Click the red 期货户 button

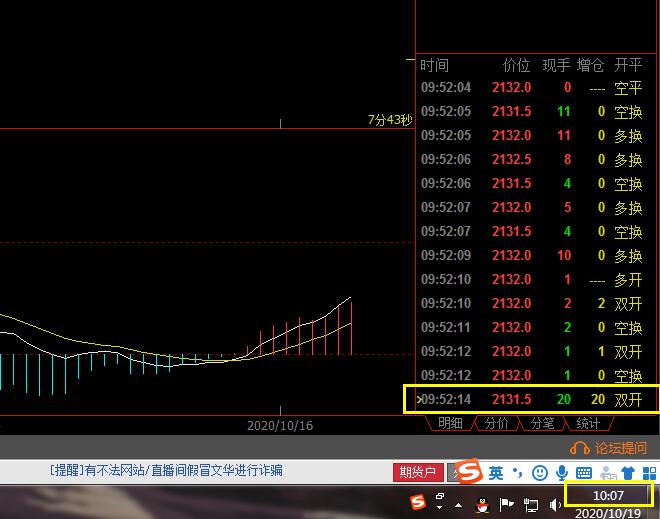coord(418,472)
